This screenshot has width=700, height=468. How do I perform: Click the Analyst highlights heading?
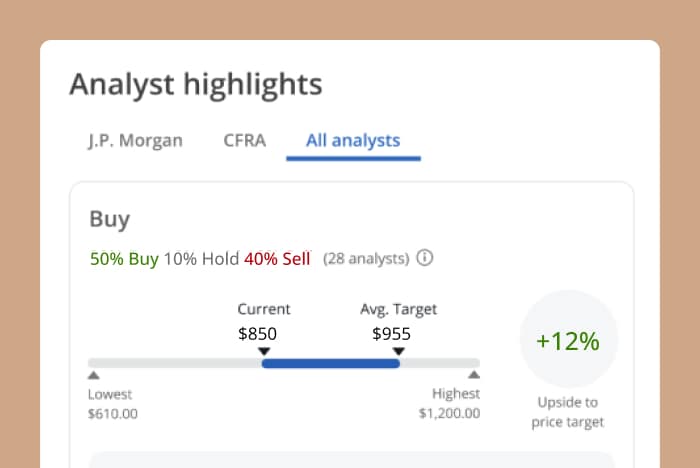(196, 84)
